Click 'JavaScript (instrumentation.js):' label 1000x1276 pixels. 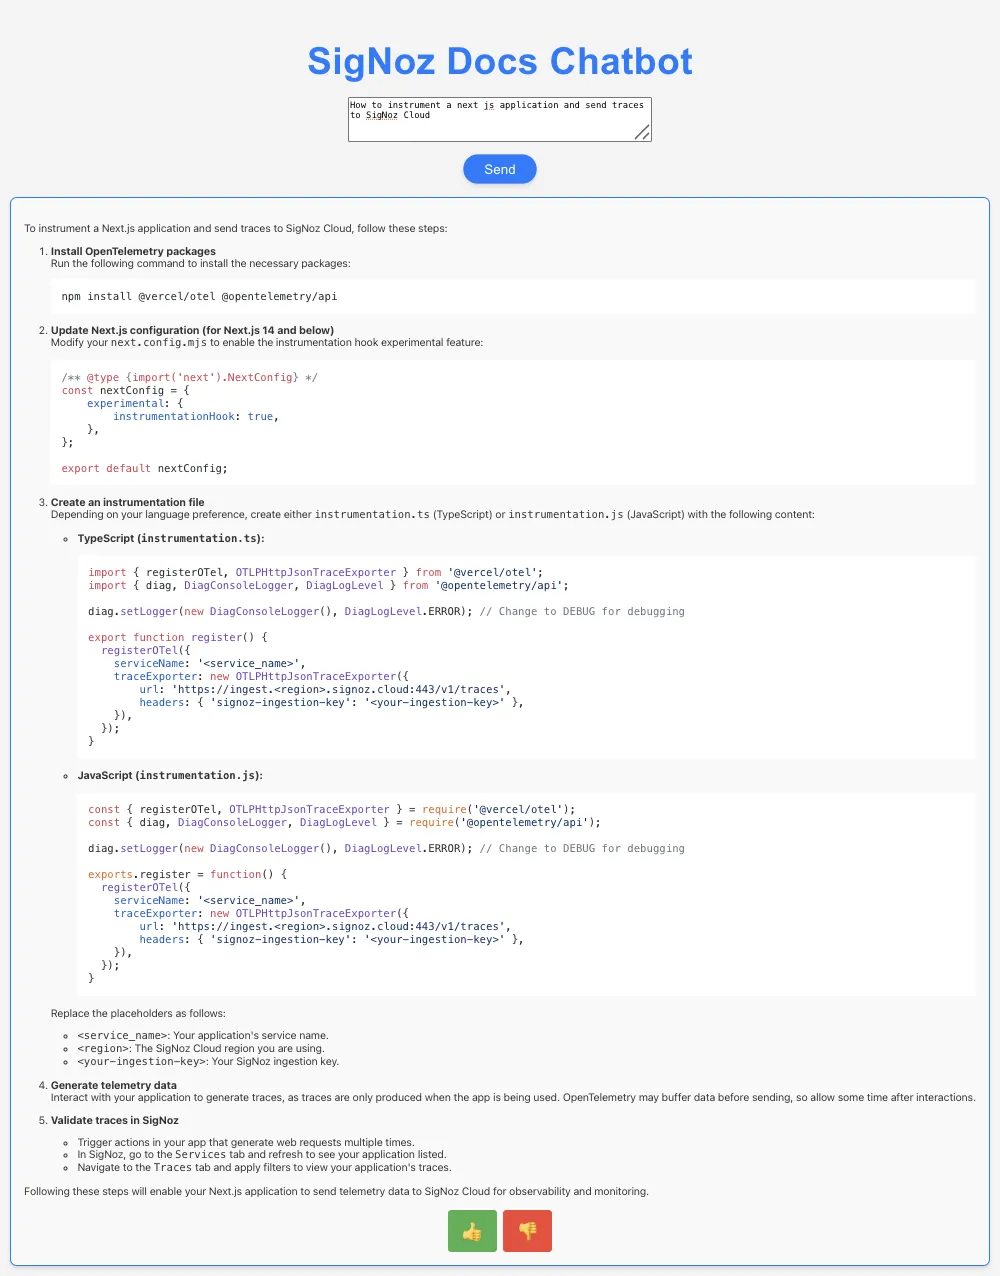pyautogui.click(x=170, y=776)
